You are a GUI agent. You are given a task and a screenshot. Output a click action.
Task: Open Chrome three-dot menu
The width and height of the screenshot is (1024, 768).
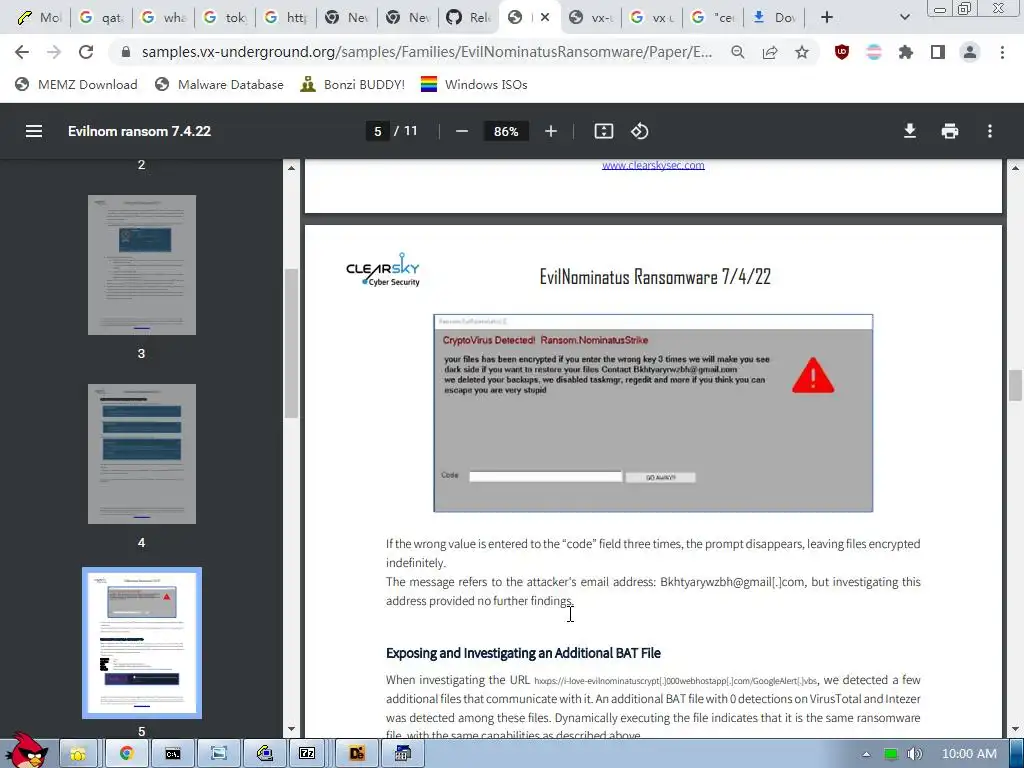click(1002, 52)
